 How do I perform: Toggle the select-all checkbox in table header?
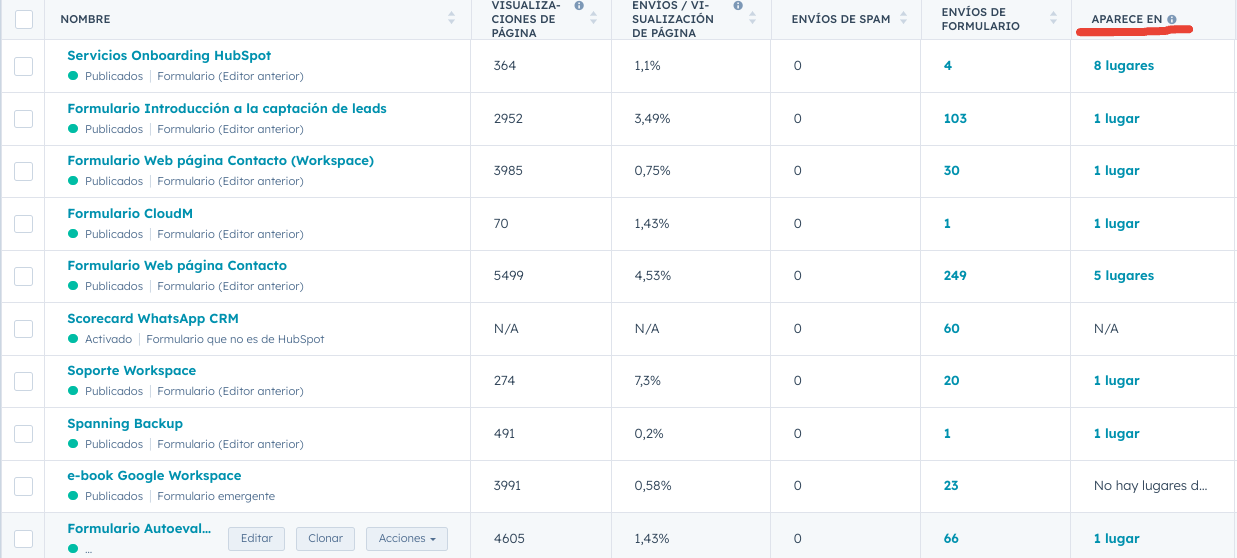(24, 19)
